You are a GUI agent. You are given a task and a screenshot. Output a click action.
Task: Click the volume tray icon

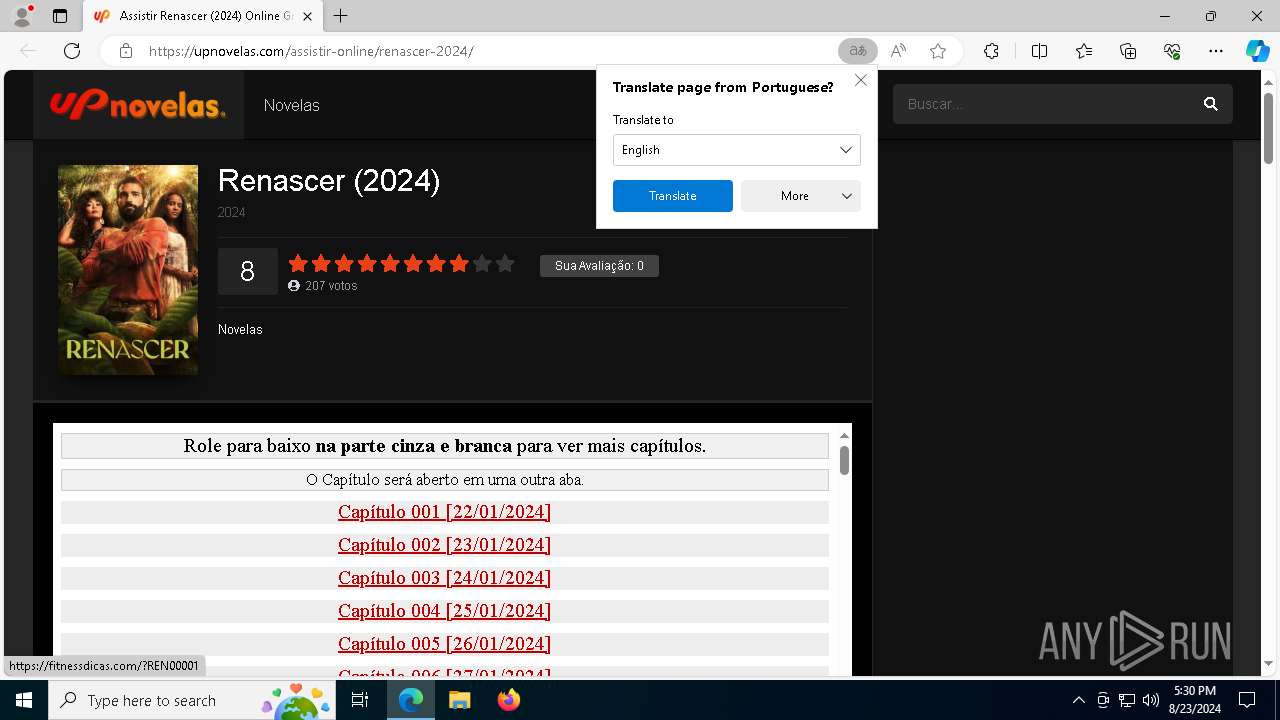tap(1151, 700)
